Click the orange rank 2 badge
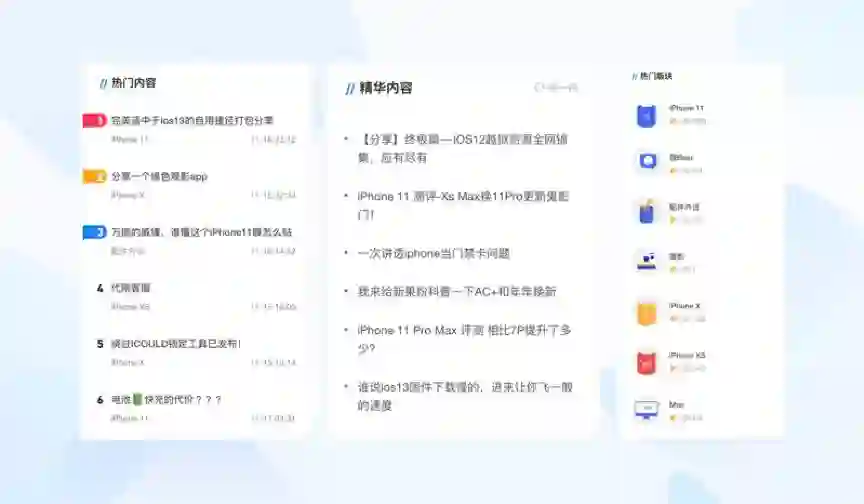The height and width of the screenshot is (504, 864). click(94, 176)
